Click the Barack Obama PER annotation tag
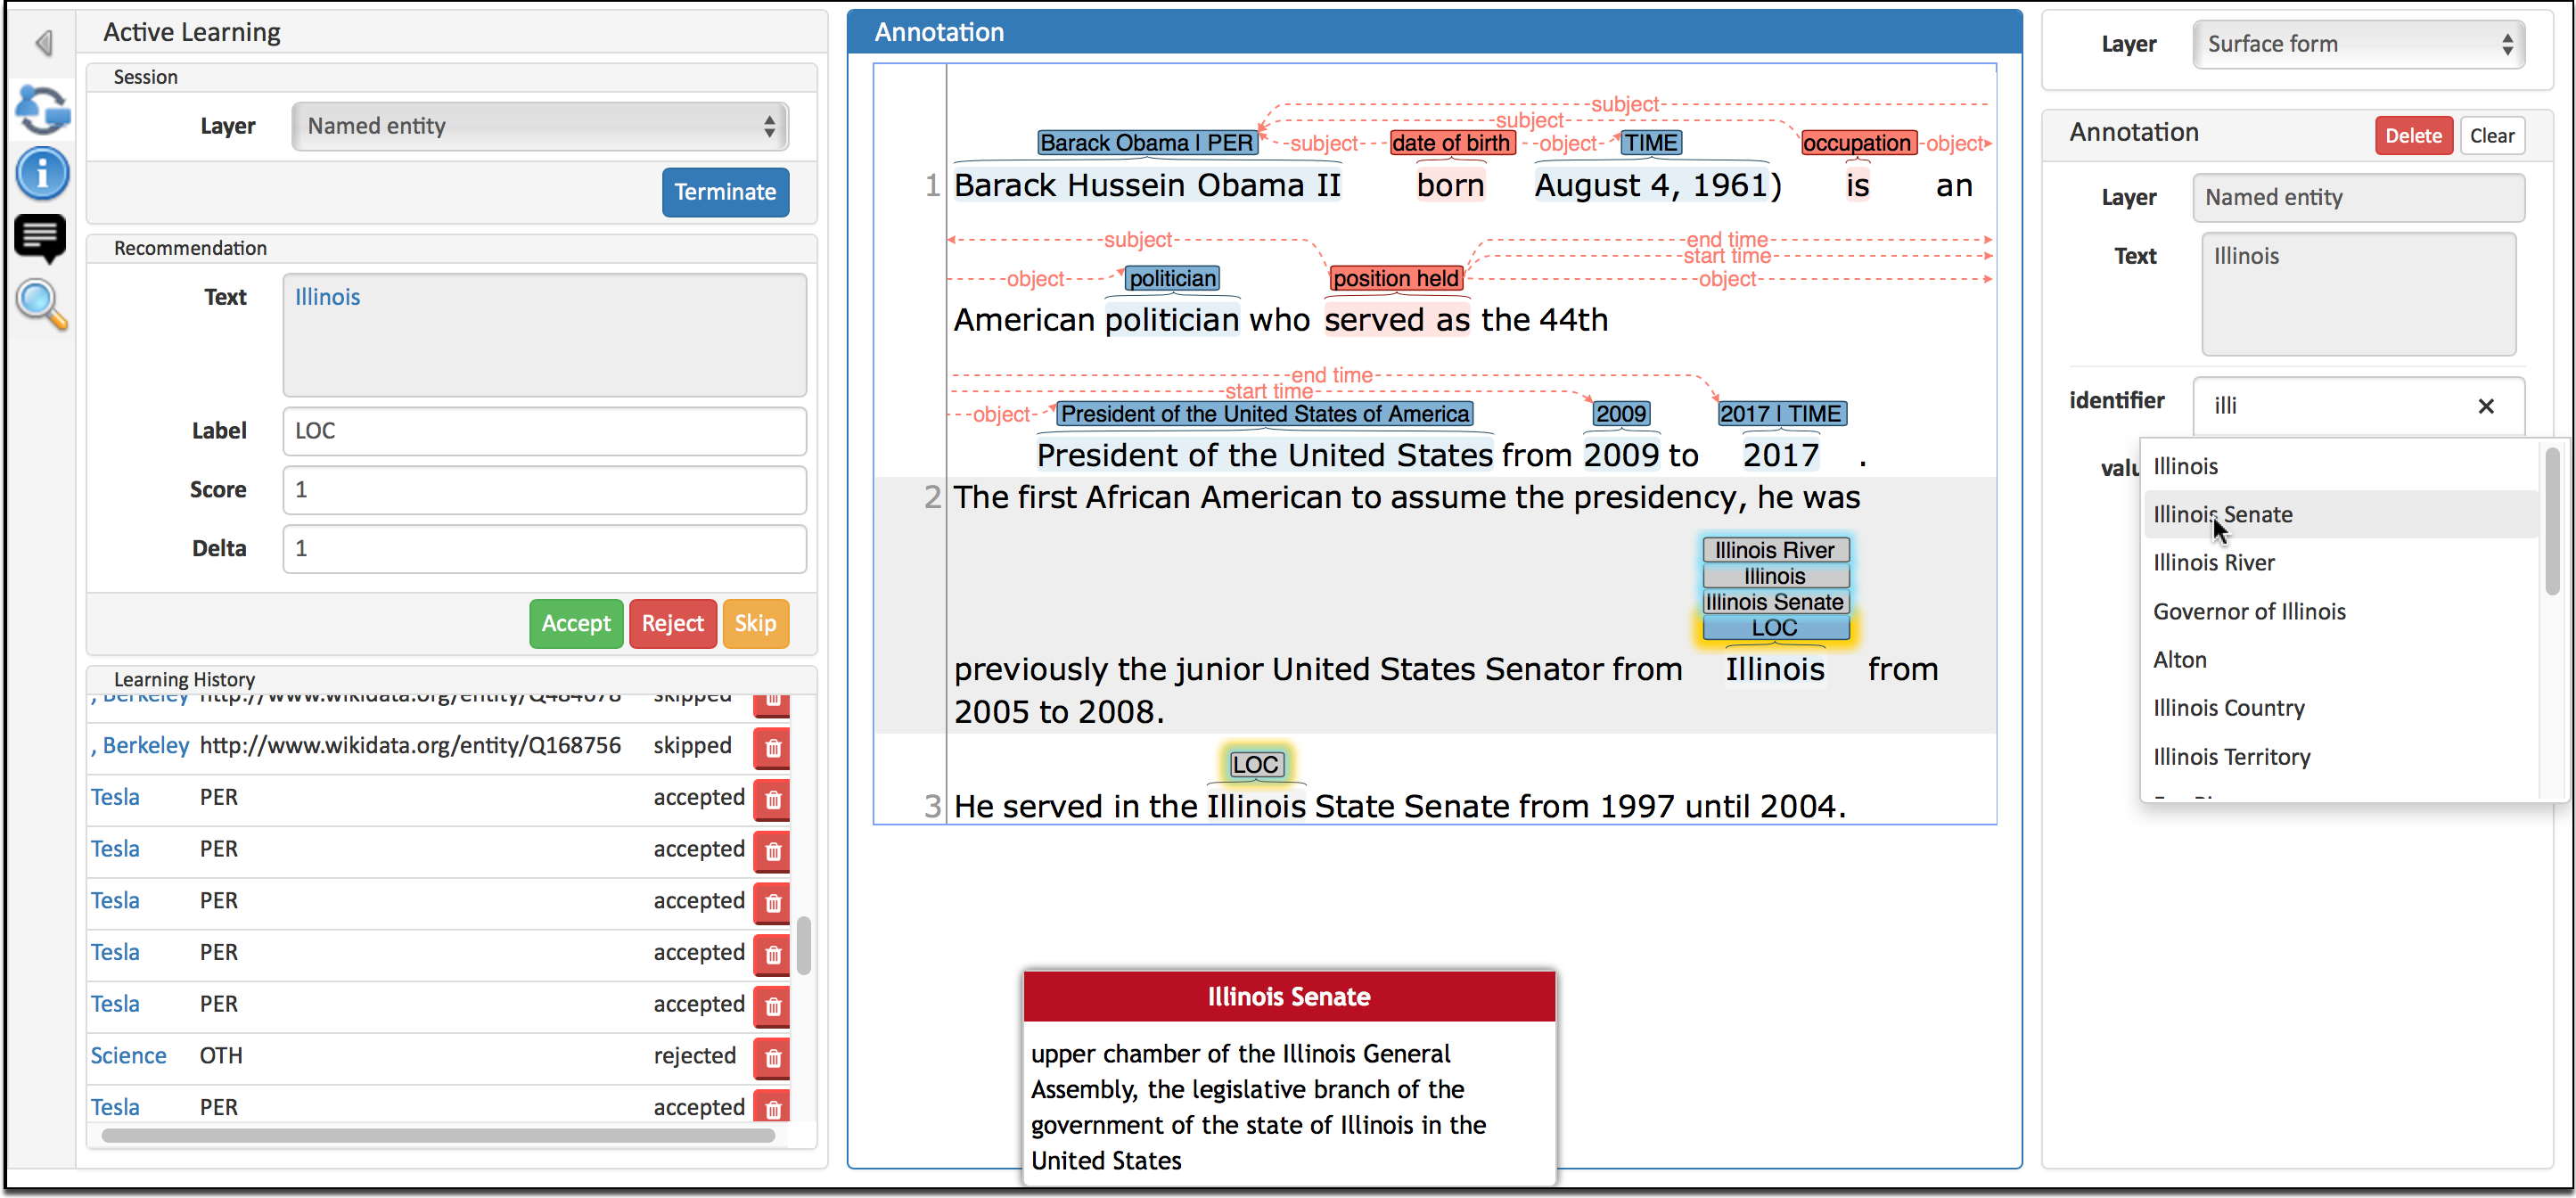The width and height of the screenshot is (2576, 1198). coord(1146,142)
